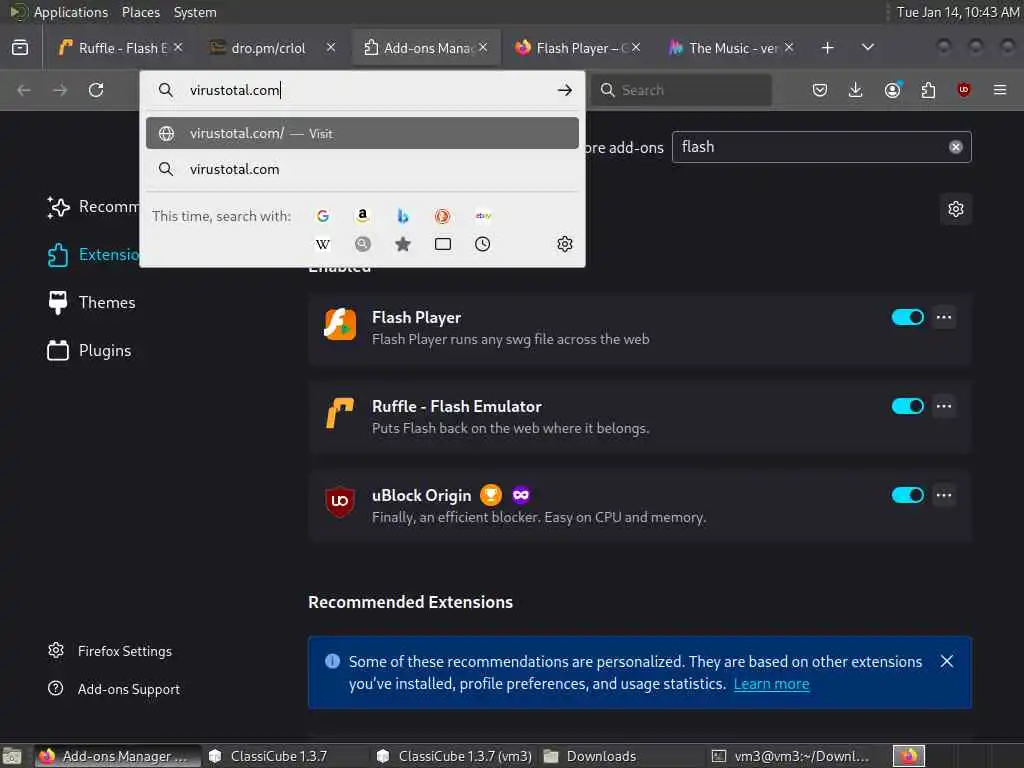Disable the Ruffle - Flash Emulator toggle
The height and width of the screenshot is (768, 1024).
click(x=908, y=406)
